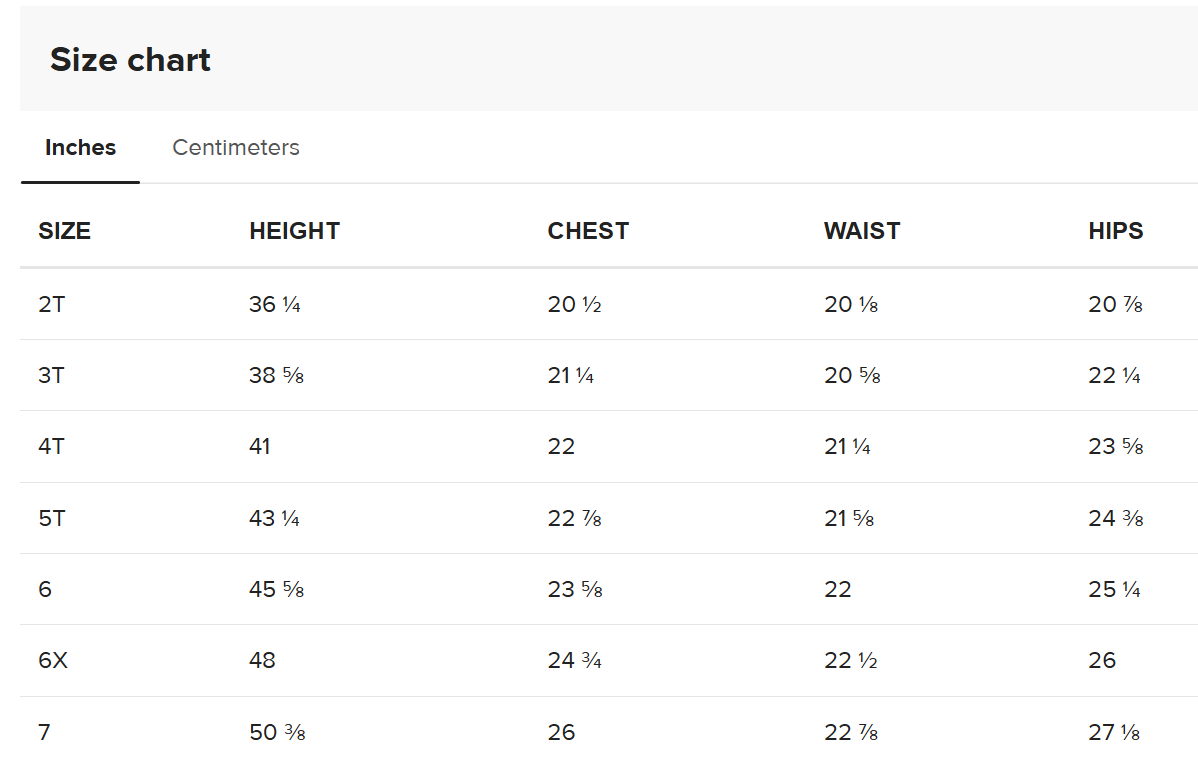Click the HIPS column header
Viewport: 1198px width, 766px height.
click(1115, 231)
